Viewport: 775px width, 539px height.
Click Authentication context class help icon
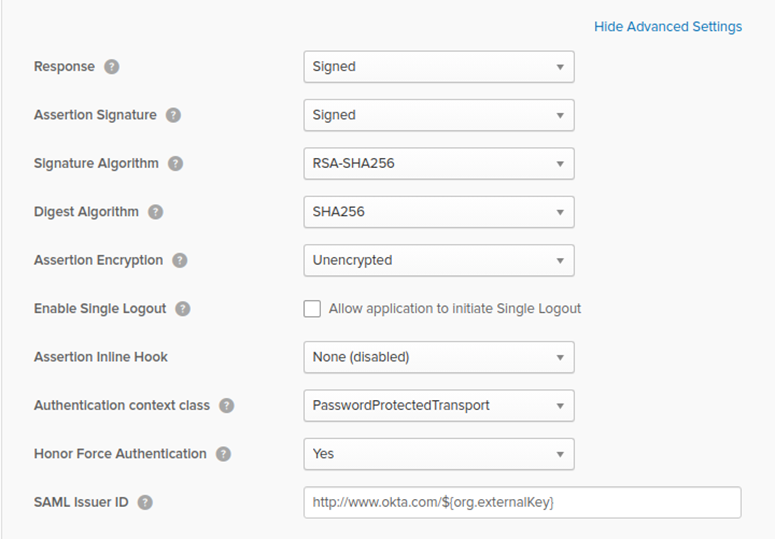tap(227, 406)
